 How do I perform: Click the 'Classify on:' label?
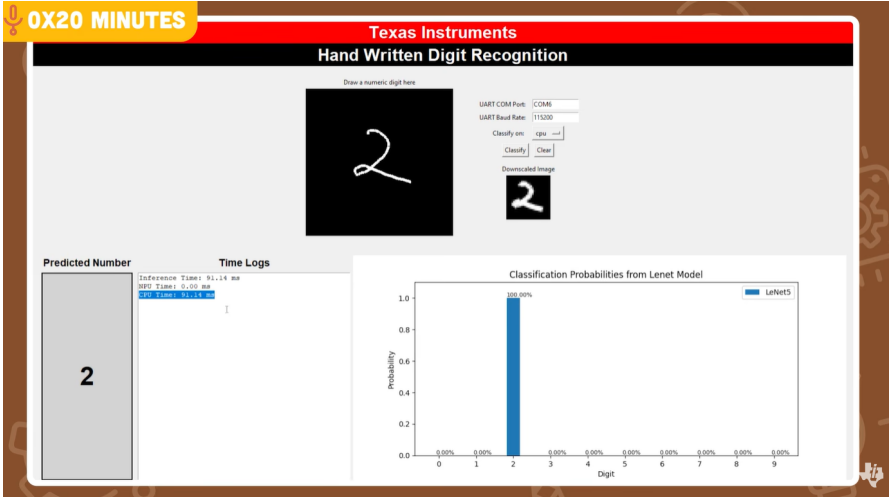point(508,133)
